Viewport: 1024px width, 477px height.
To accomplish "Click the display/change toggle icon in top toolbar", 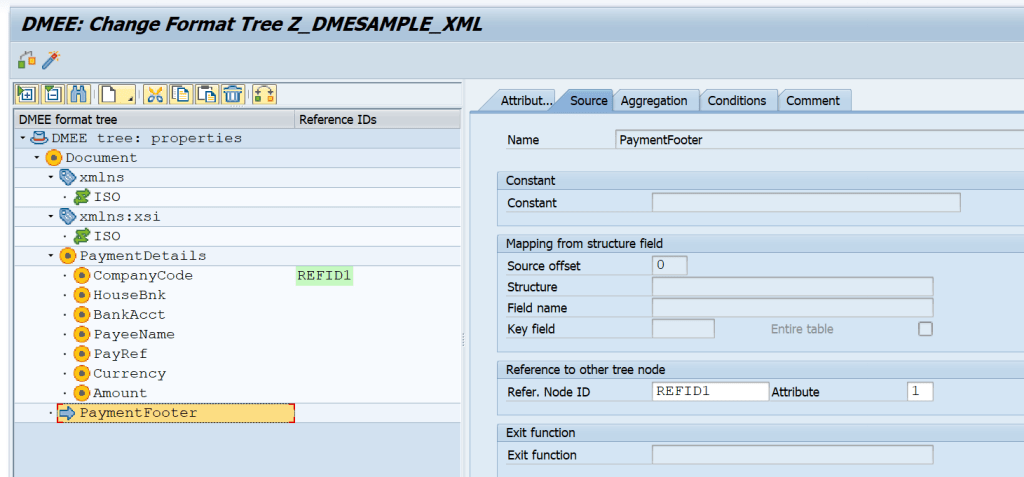I will (26, 60).
